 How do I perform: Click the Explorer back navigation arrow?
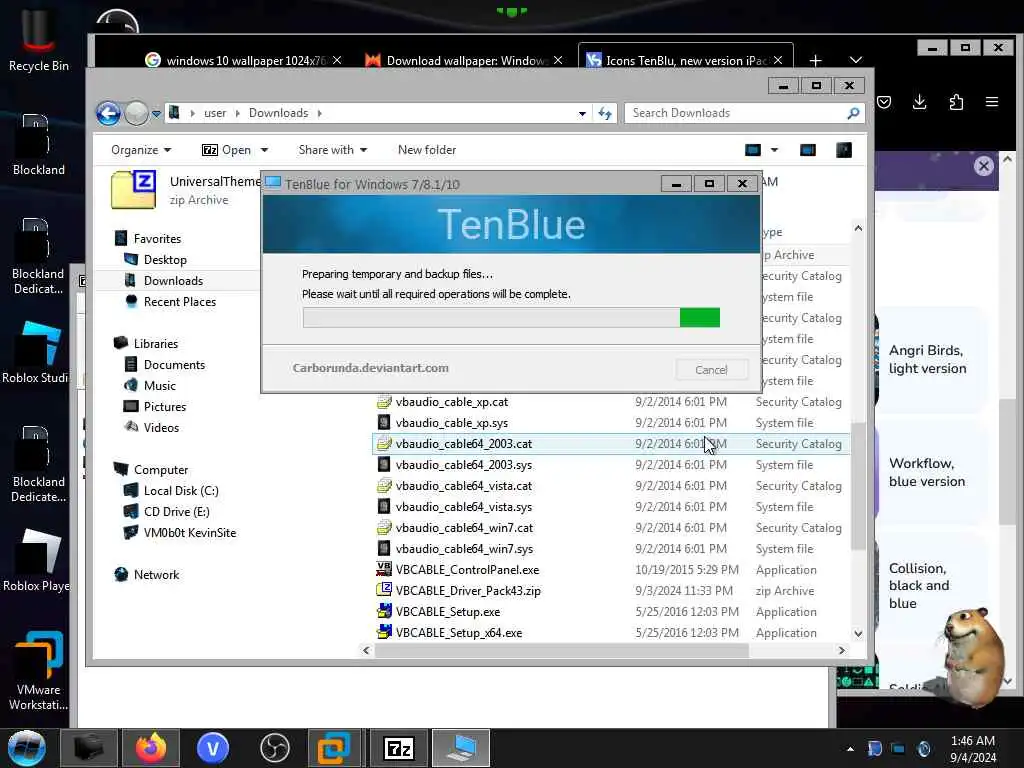[x=108, y=113]
